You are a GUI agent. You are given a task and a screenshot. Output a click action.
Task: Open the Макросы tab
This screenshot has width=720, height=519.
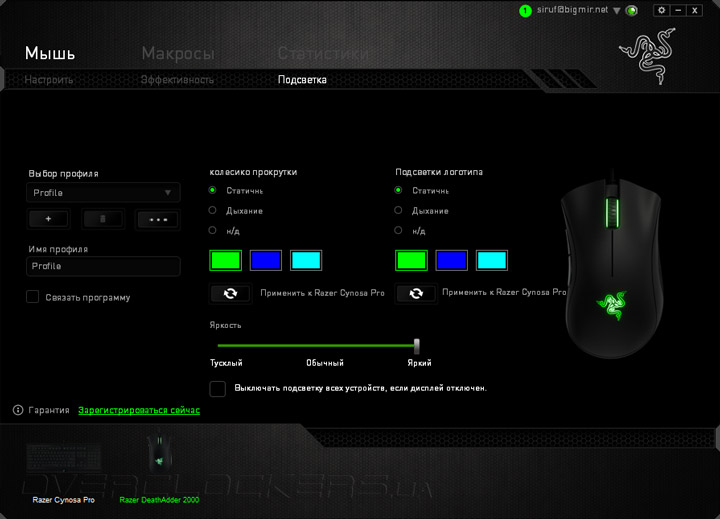click(178, 54)
